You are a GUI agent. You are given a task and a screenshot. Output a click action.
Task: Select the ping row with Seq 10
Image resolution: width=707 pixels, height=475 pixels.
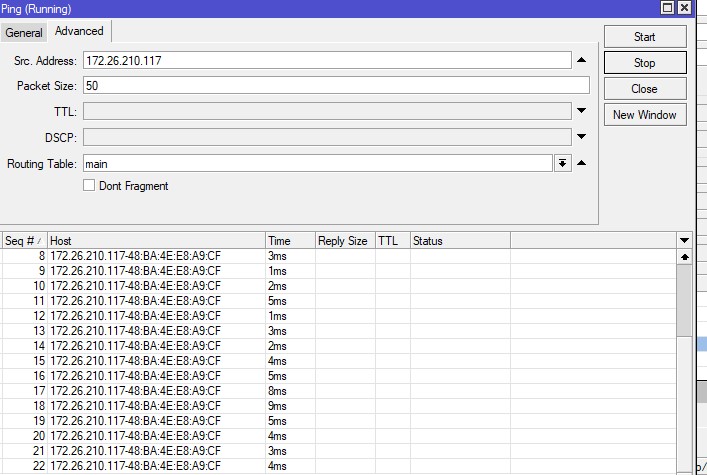pyautogui.click(x=338, y=286)
